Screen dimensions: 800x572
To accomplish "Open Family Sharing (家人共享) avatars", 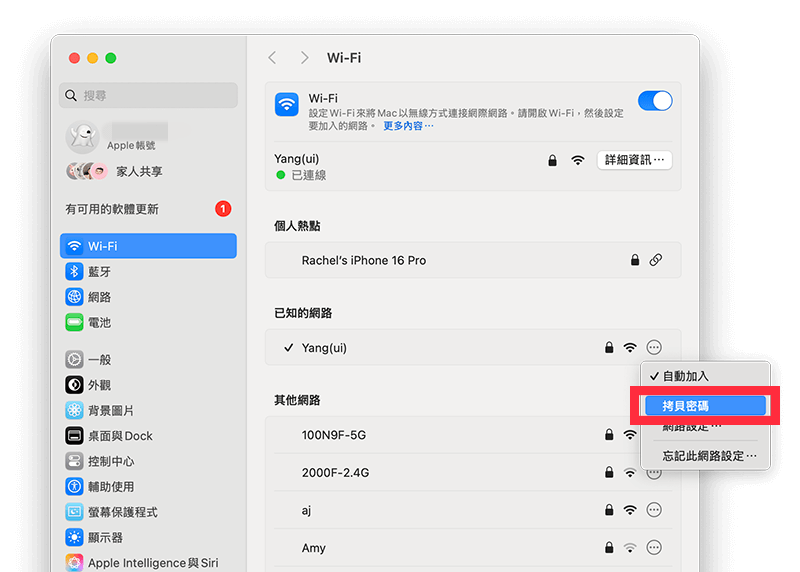I will [x=87, y=171].
